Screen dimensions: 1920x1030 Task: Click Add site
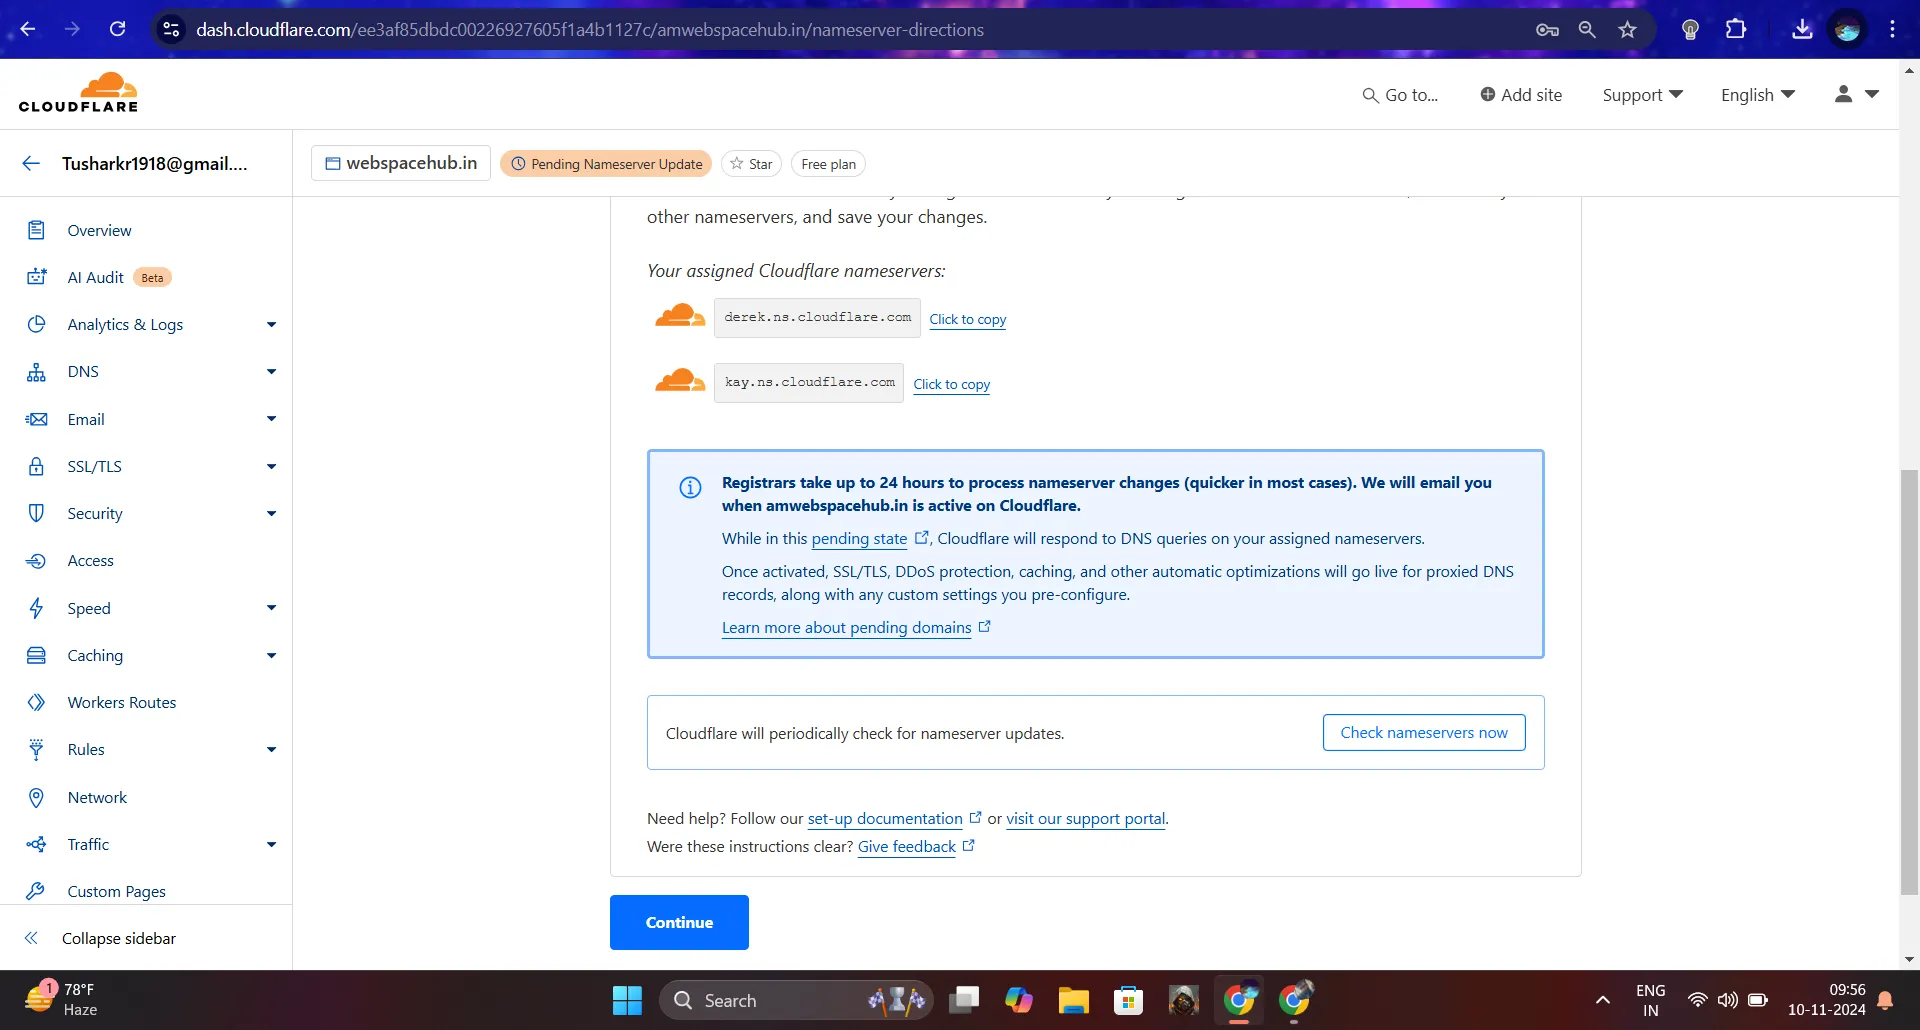click(1521, 95)
